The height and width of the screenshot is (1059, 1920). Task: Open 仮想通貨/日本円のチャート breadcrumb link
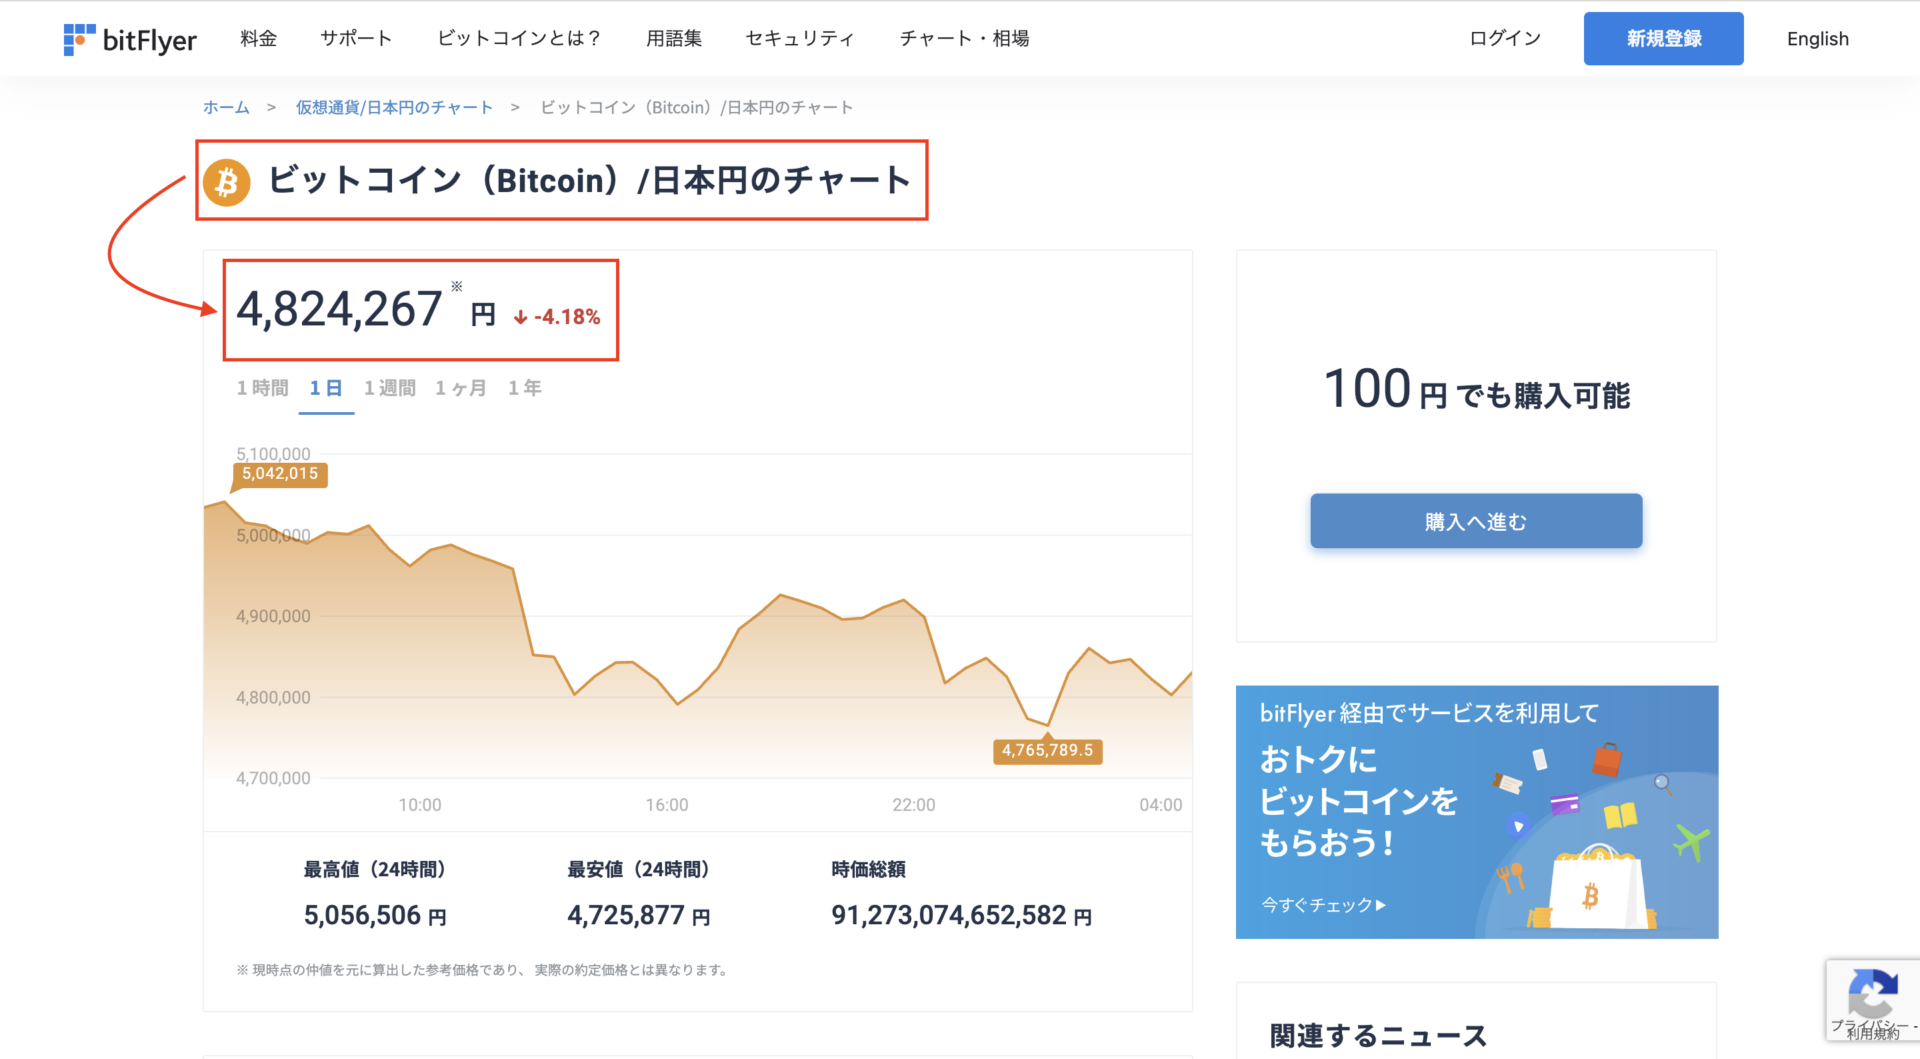[x=394, y=107]
